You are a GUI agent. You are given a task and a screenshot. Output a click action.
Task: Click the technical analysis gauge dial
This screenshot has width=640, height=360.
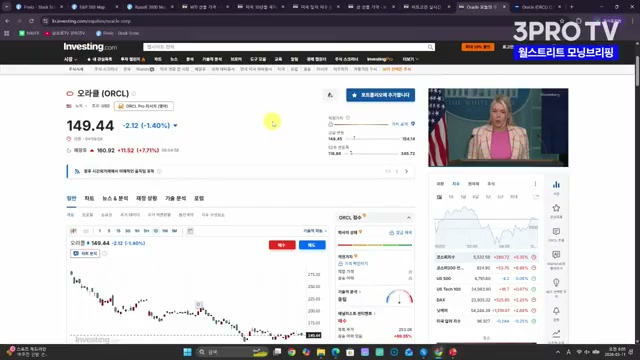pyautogui.click(x=399, y=297)
